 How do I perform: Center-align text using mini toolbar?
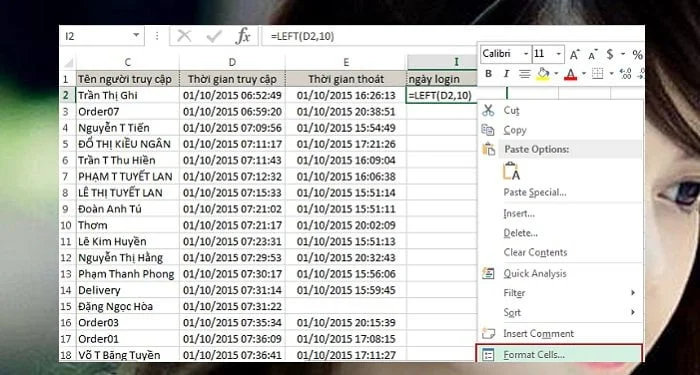click(x=525, y=74)
